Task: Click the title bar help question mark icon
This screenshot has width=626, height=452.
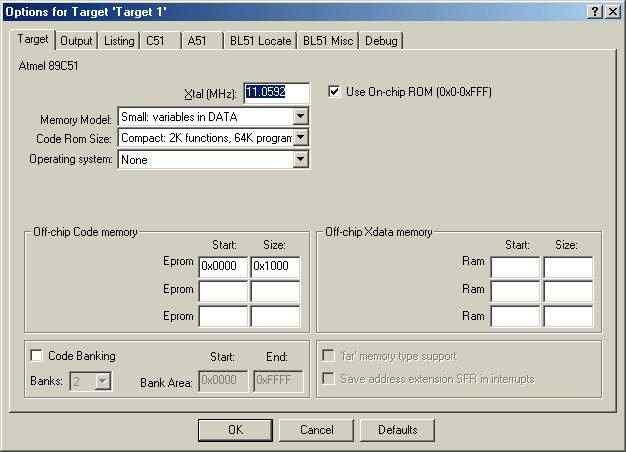Action: pos(595,10)
